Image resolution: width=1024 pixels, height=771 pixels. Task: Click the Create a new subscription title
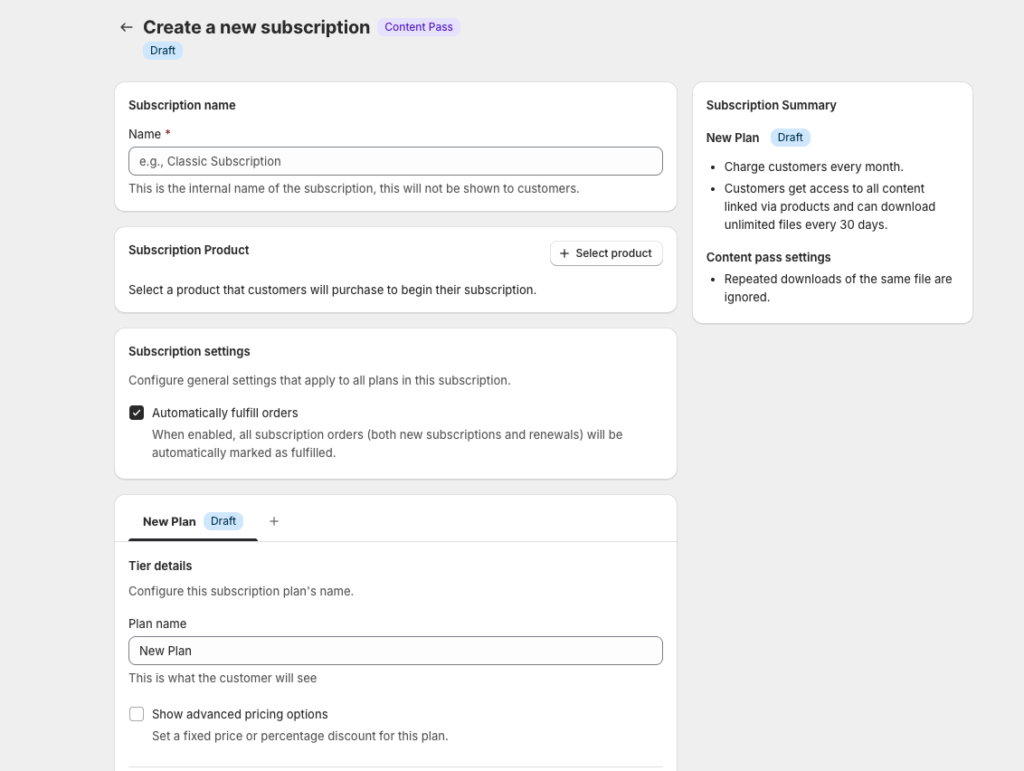tap(256, 27)
